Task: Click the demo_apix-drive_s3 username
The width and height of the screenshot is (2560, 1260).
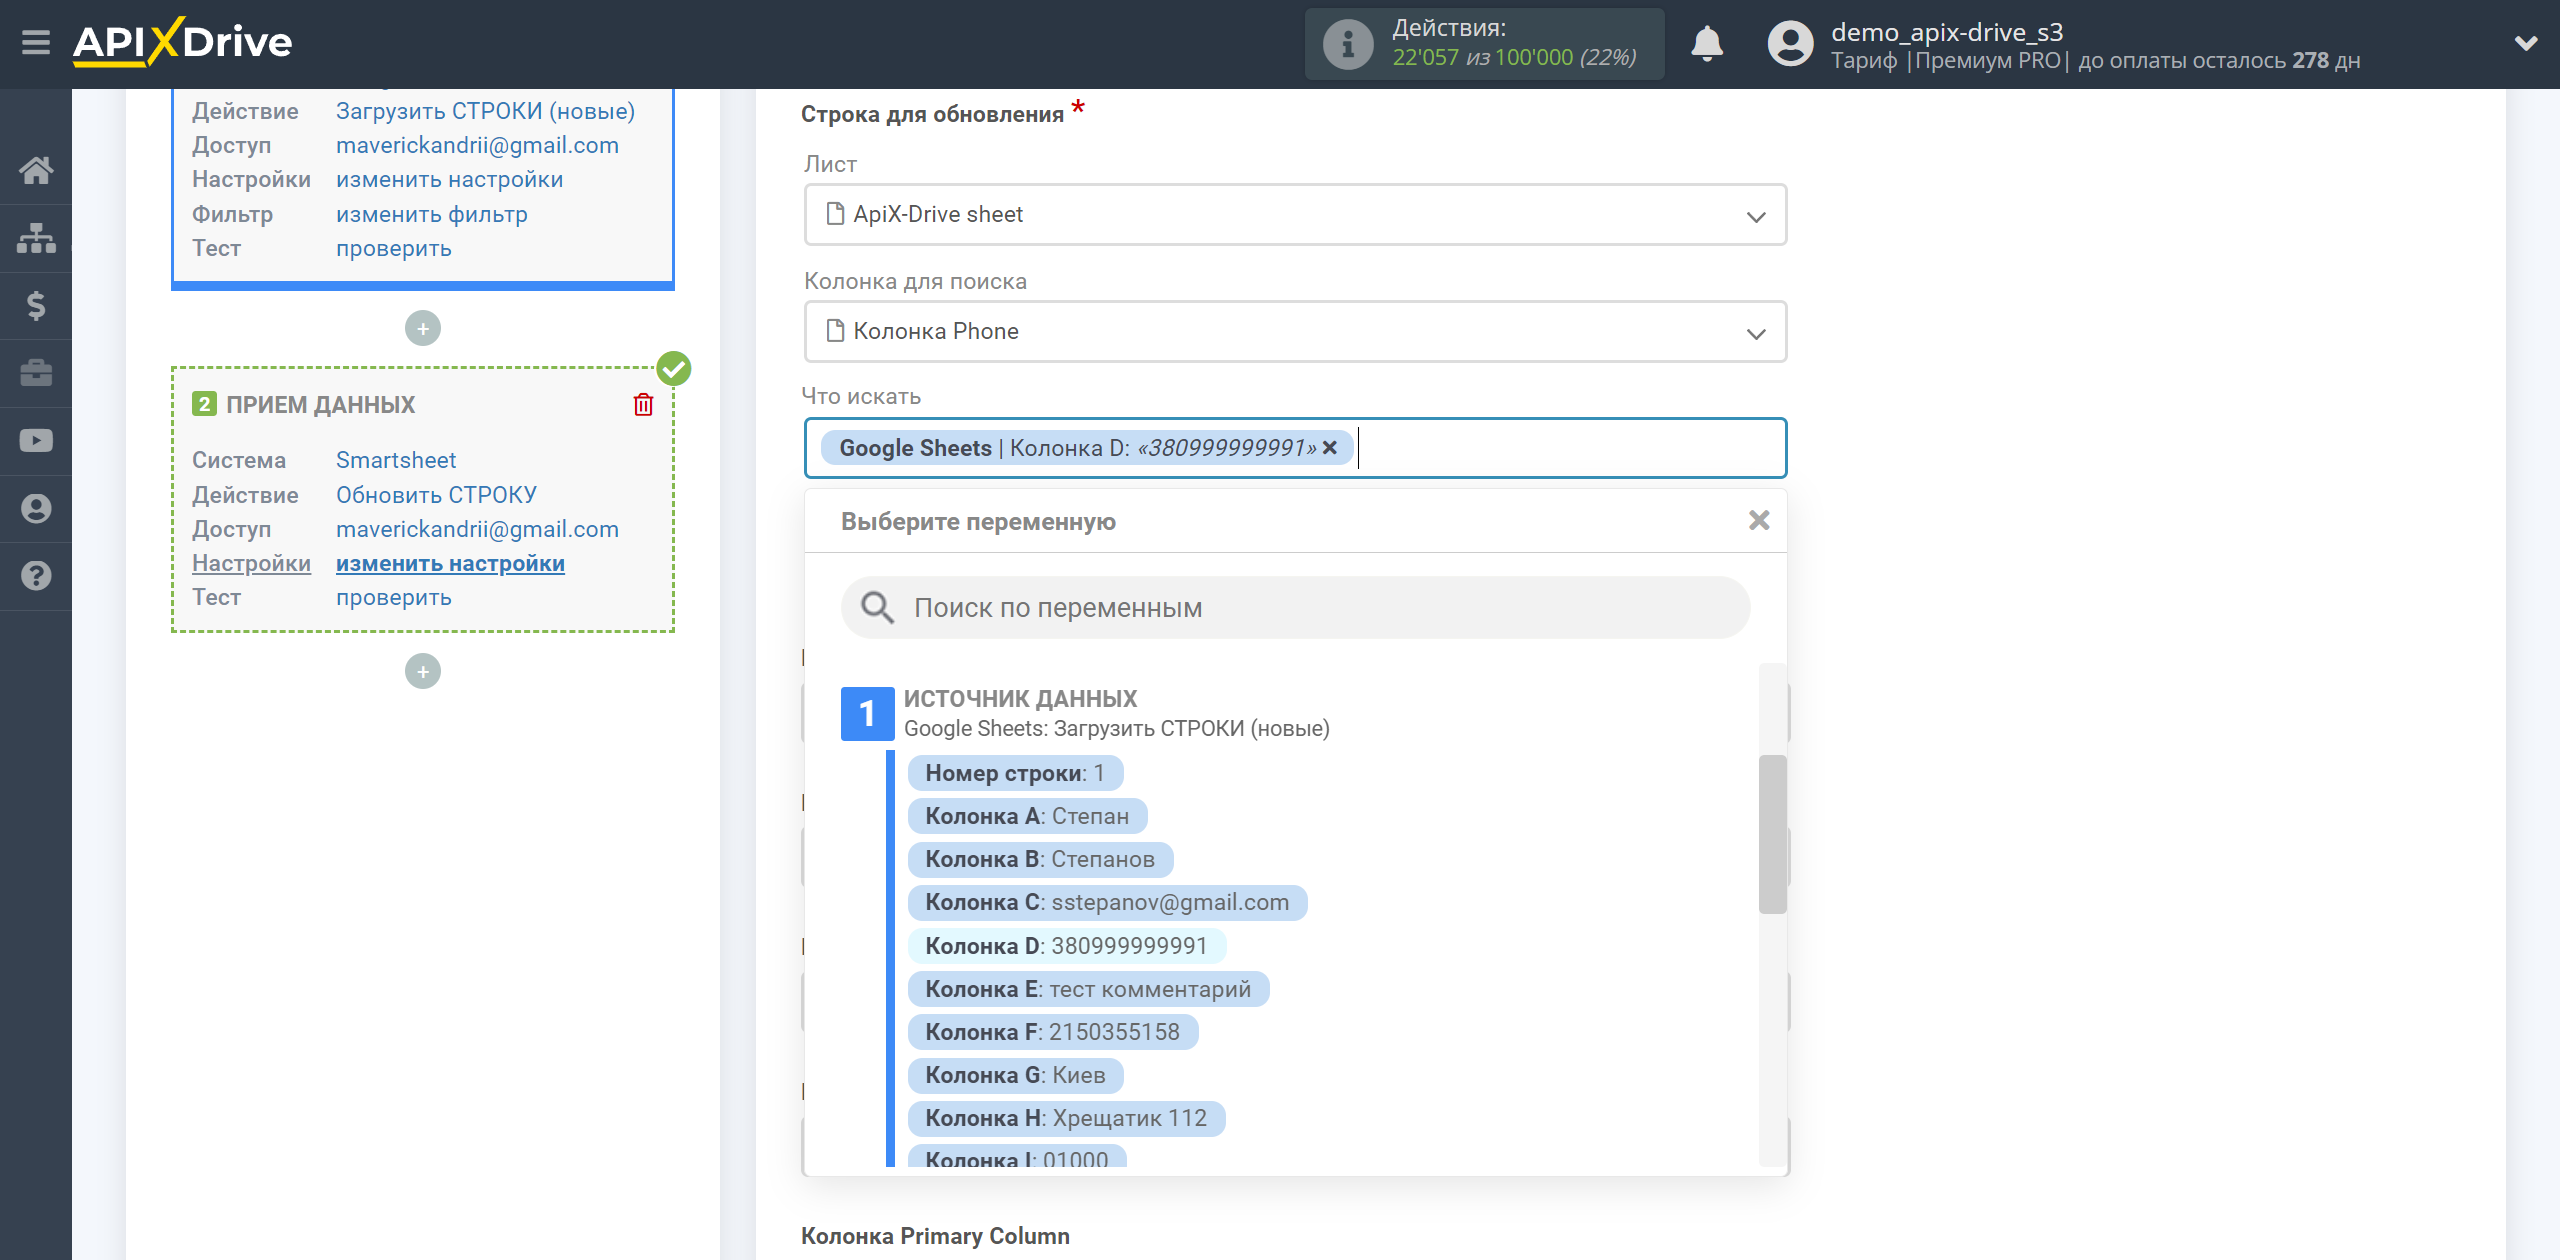Action: point(1946,32)
